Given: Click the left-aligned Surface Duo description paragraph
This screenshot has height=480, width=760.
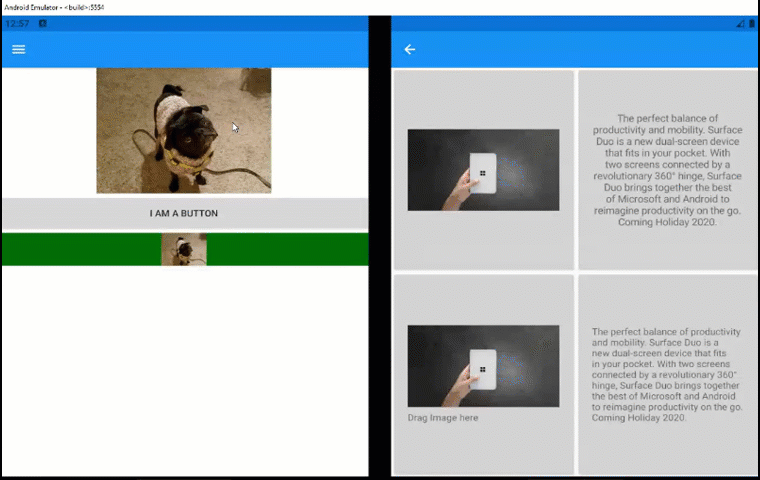Looking at the screenshot, I should [666, 375].
